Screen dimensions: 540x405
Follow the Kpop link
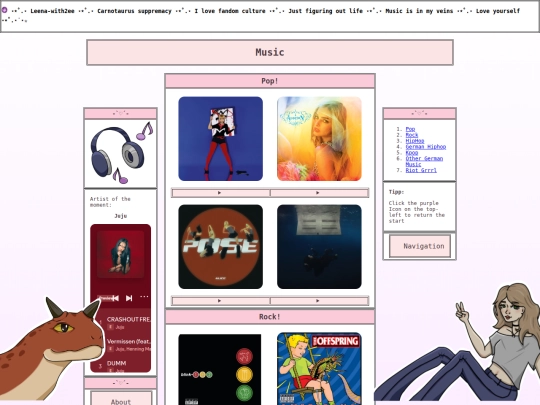(x=412, y=153)
